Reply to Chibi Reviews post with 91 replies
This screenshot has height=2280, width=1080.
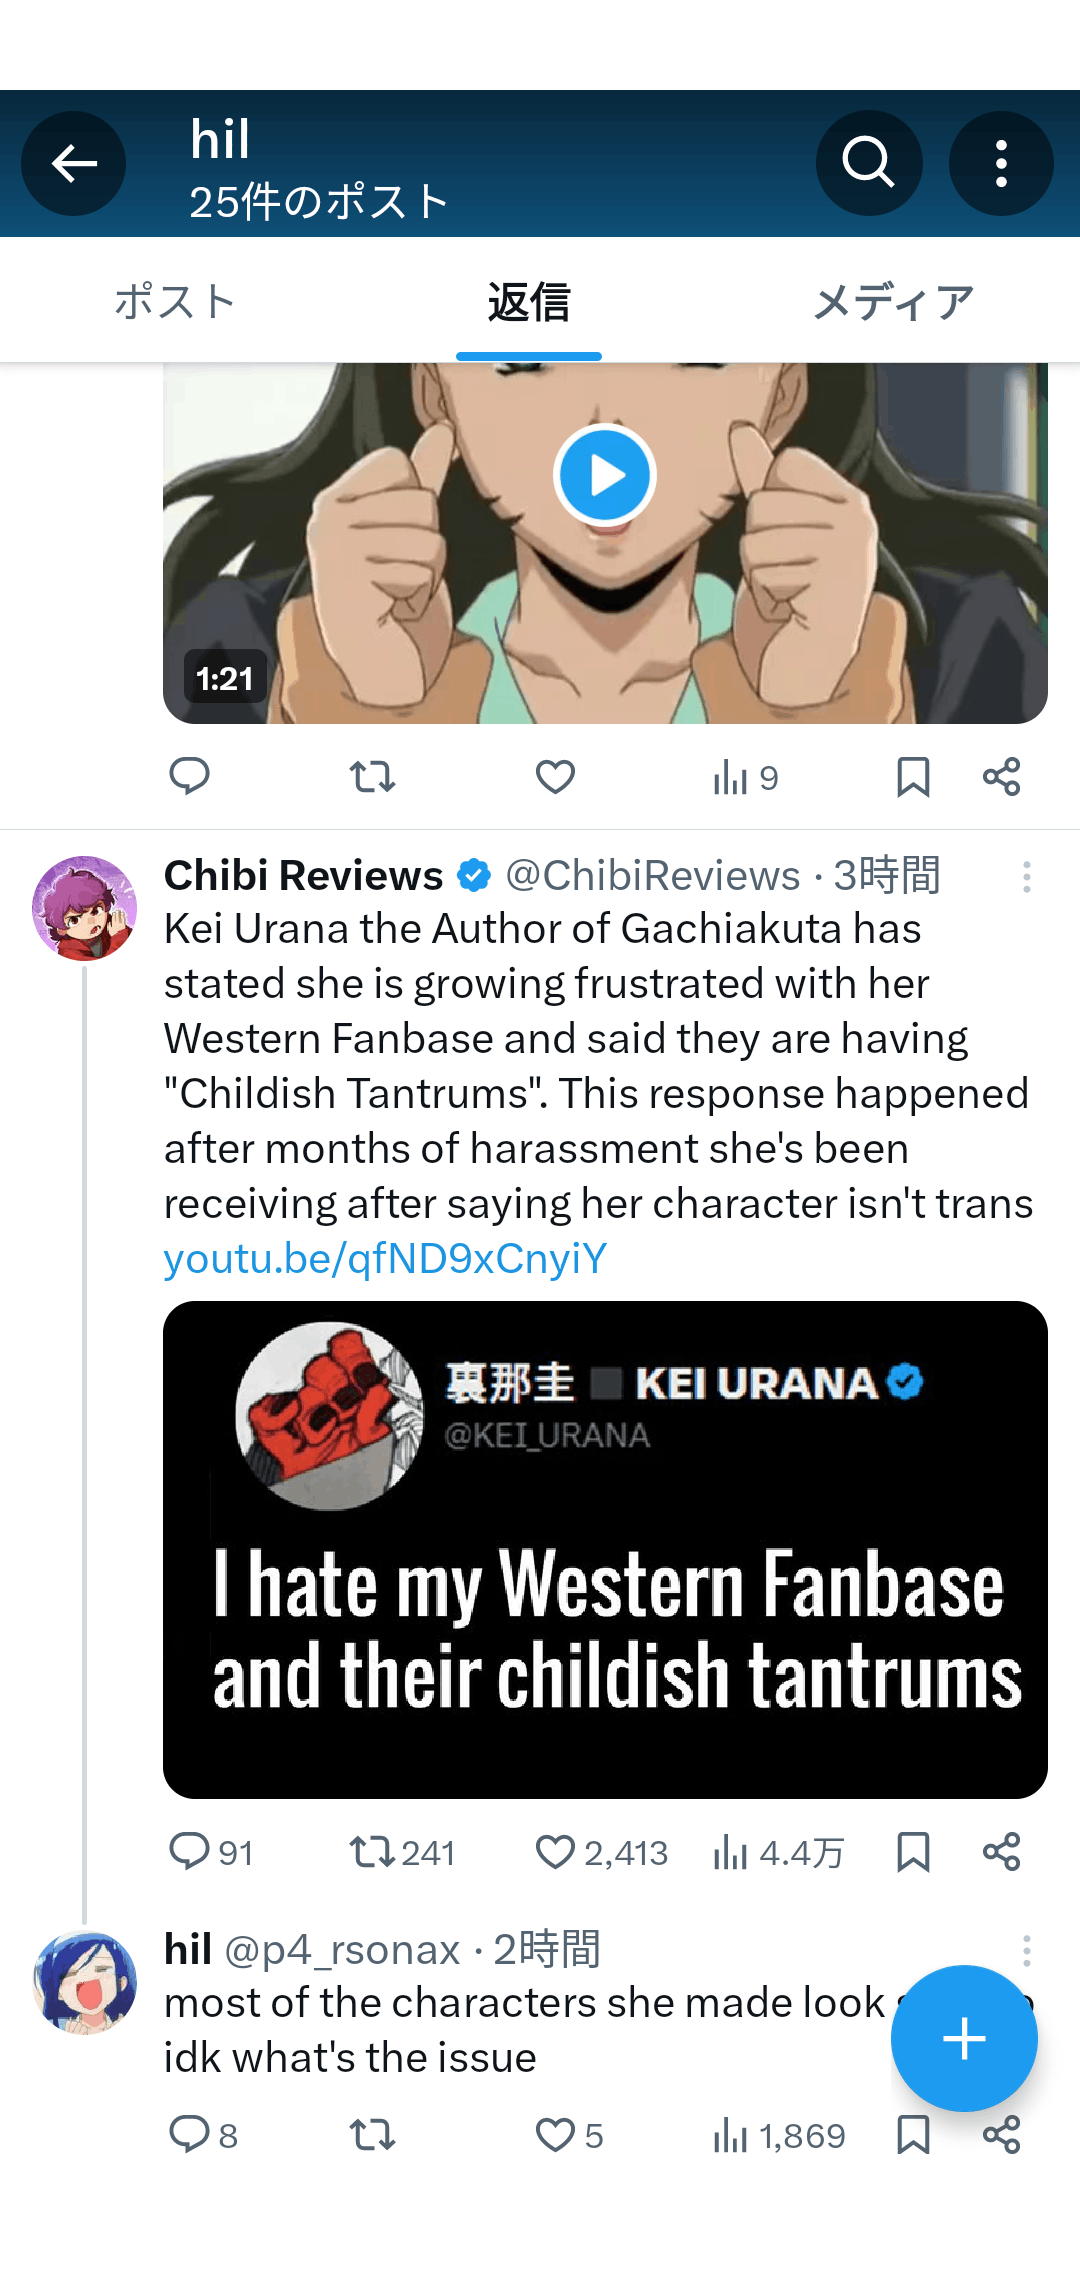pos(190,1852)
